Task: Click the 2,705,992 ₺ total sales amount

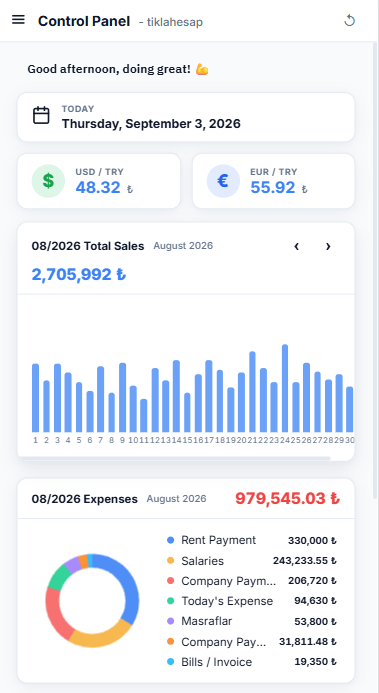Action: (x=79, y=274)
